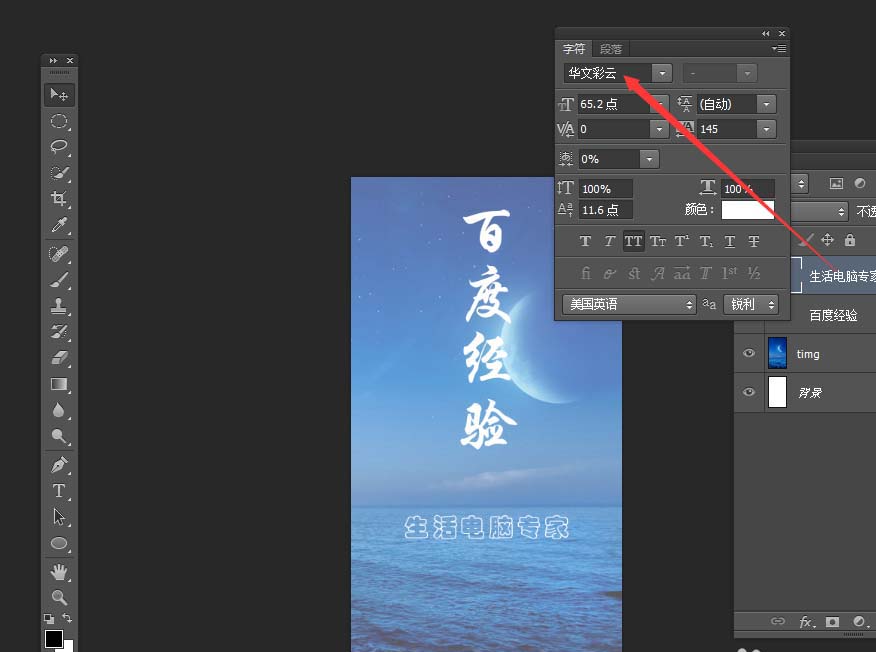The height and width of the screenshot is (652, 876).
Task: Switch to the 段落 tab
Action: (611, 49)
